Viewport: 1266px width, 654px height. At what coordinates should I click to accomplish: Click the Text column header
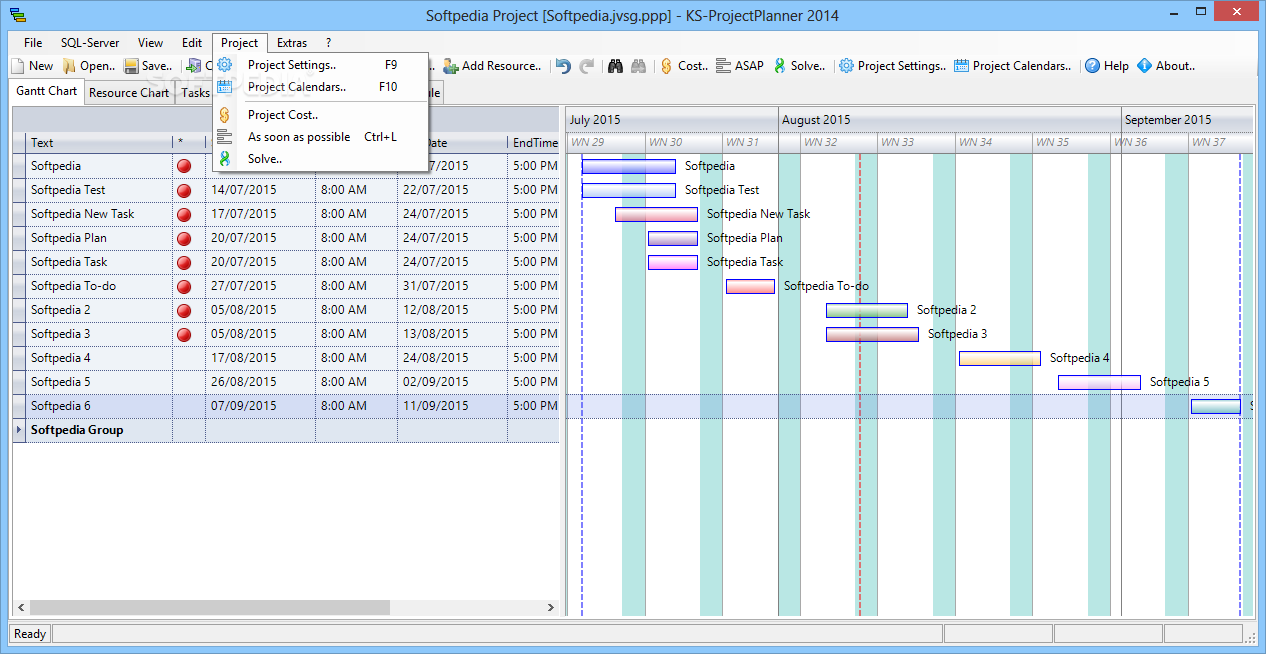click(x=100, y=143)
